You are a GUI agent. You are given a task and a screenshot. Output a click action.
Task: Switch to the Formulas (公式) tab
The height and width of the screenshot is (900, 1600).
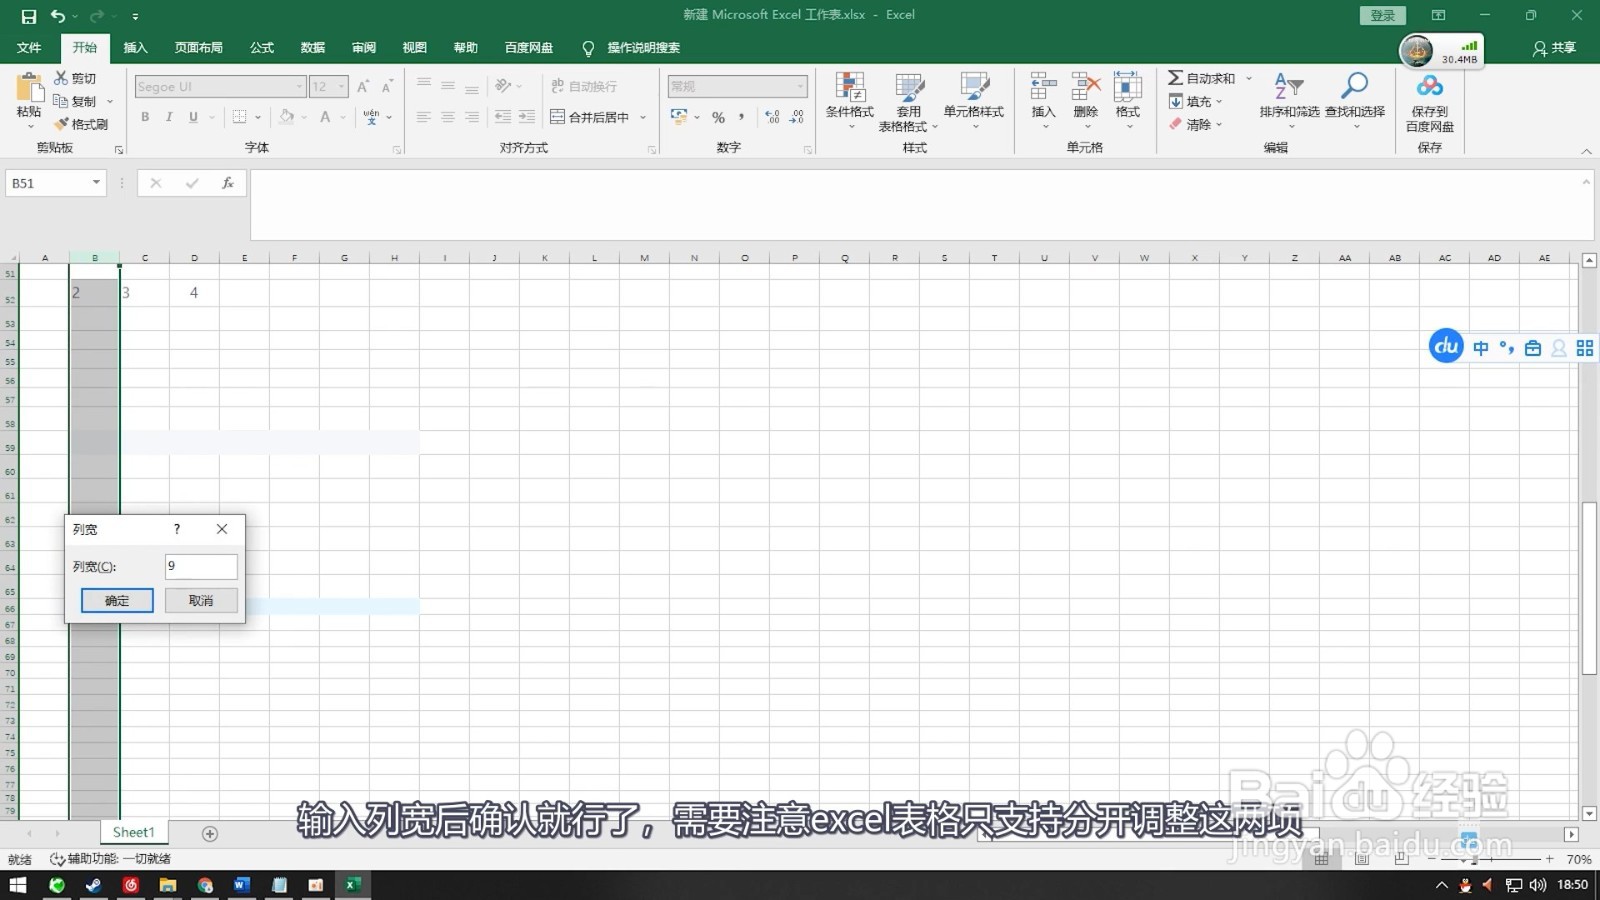coord(262,48)
